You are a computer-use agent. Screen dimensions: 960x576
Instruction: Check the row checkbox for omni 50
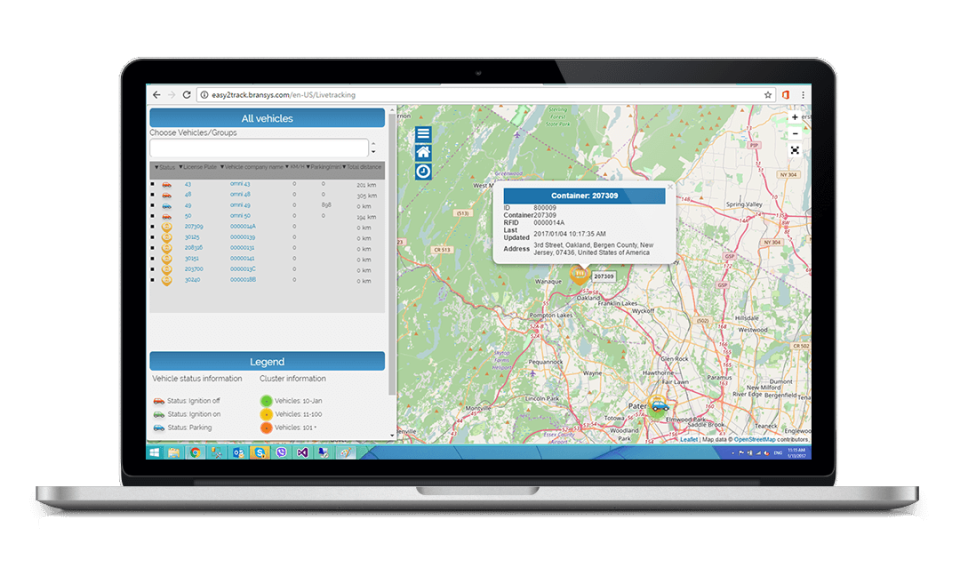point(151,216)
